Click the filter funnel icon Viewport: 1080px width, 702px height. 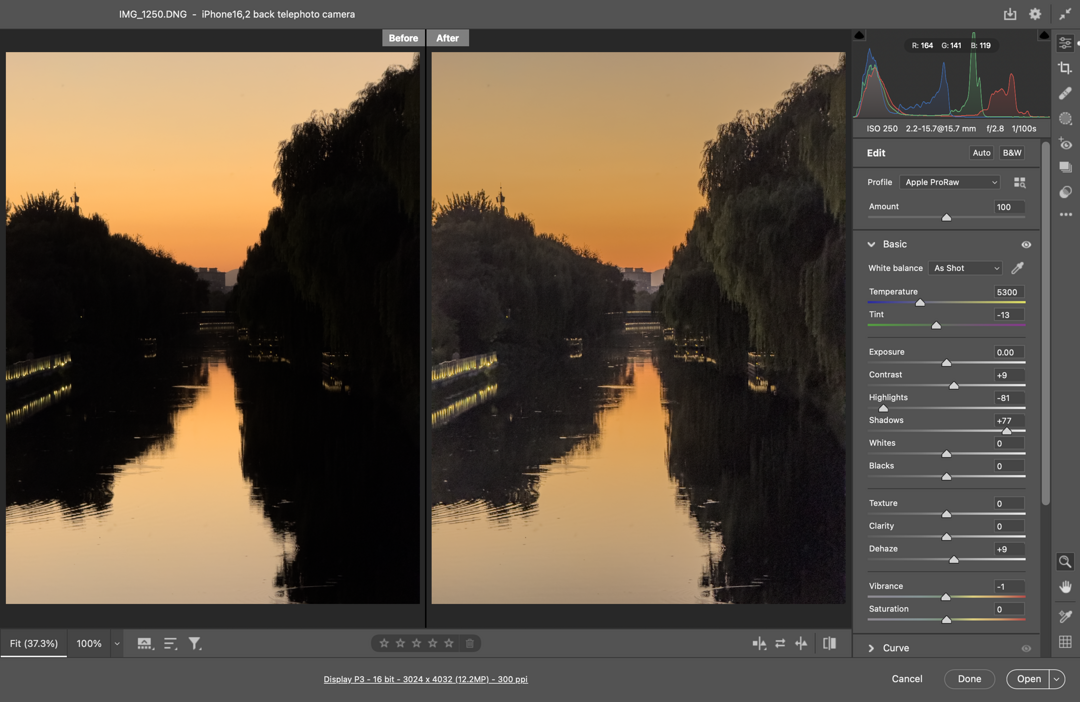(x=195, y=644)
